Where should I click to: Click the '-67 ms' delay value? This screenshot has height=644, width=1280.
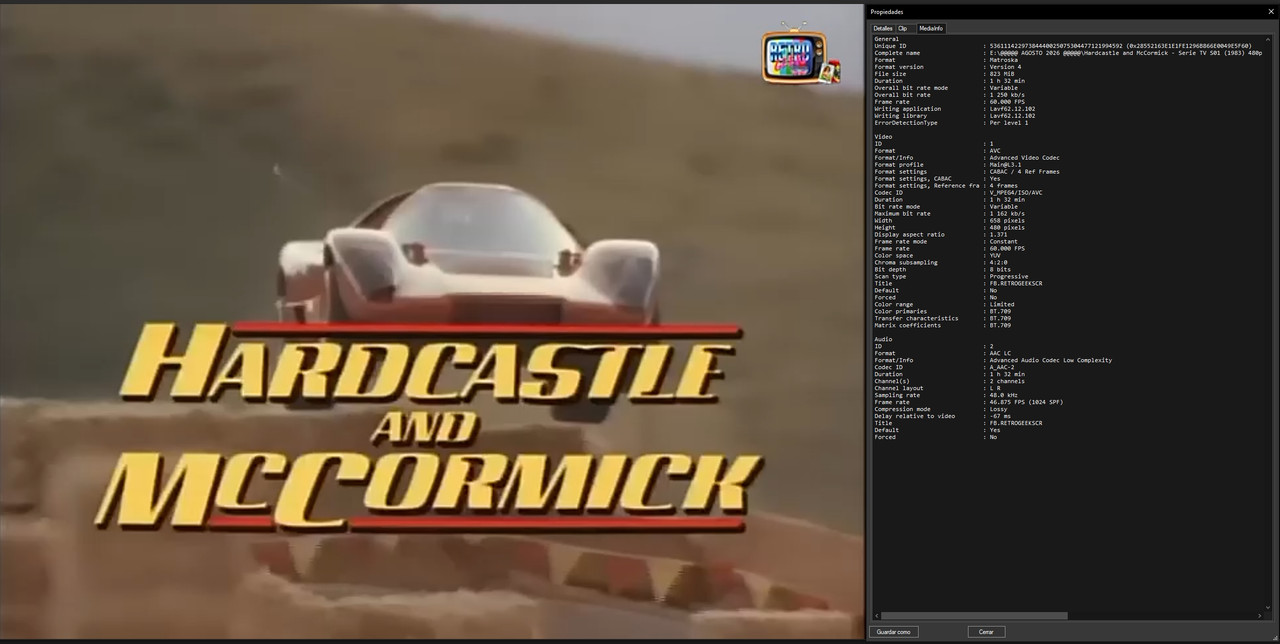click(1000, 417)
